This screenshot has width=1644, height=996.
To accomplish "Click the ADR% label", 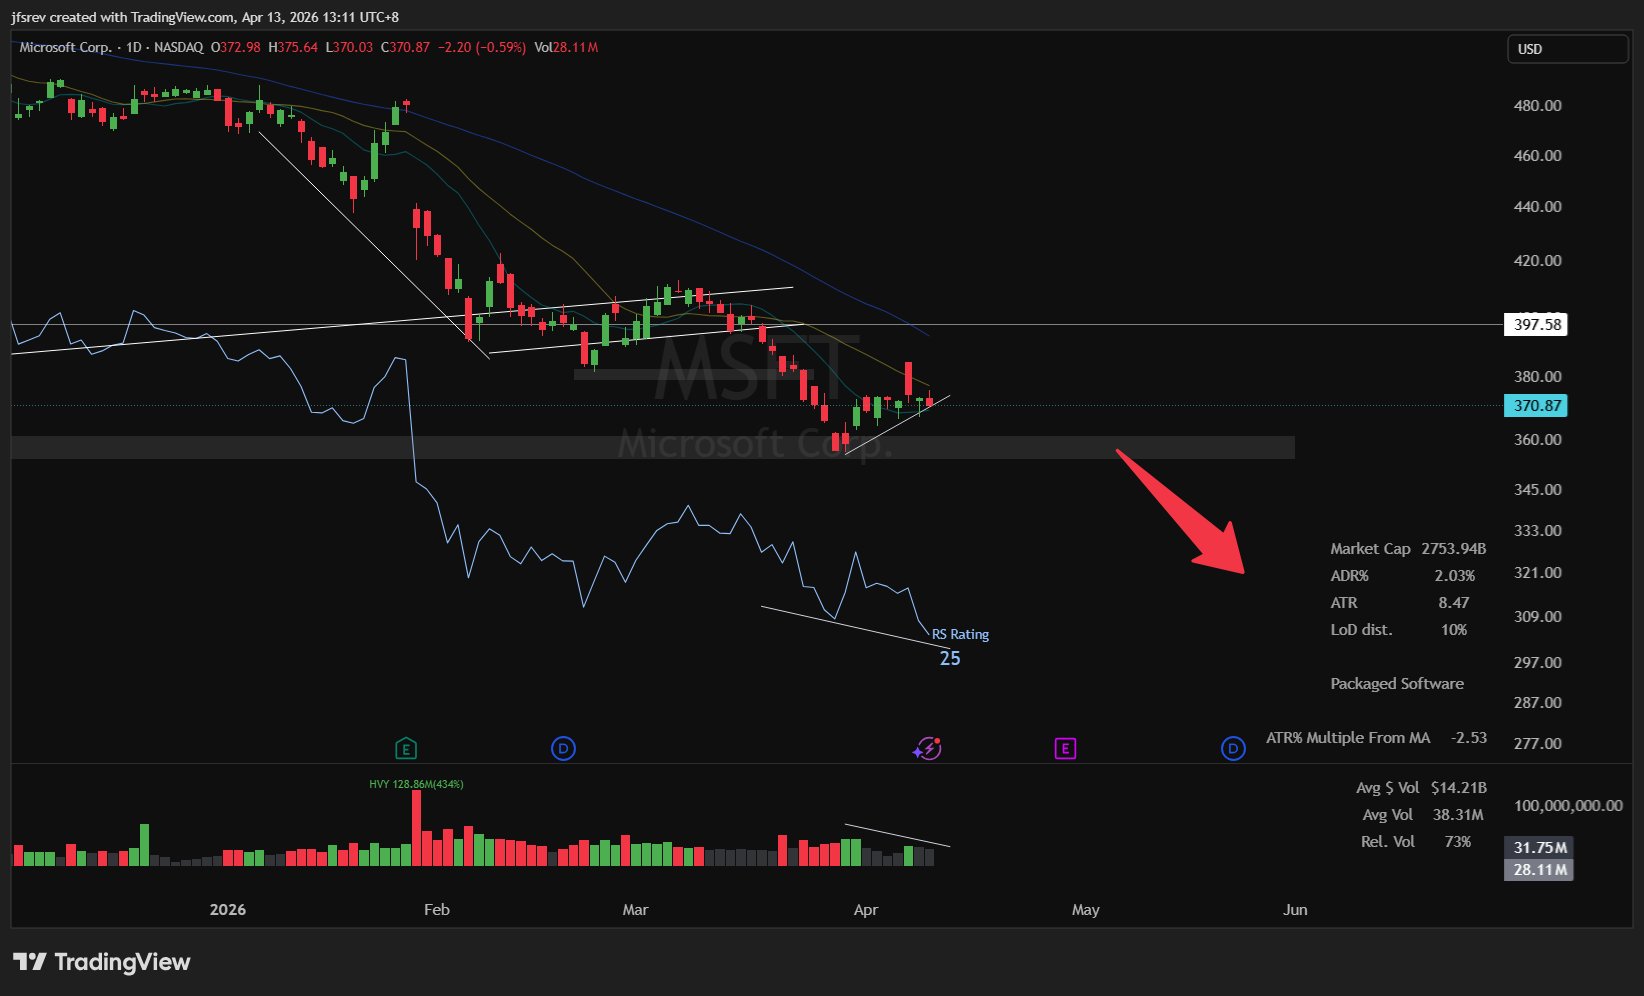I will pos(1349,575).
